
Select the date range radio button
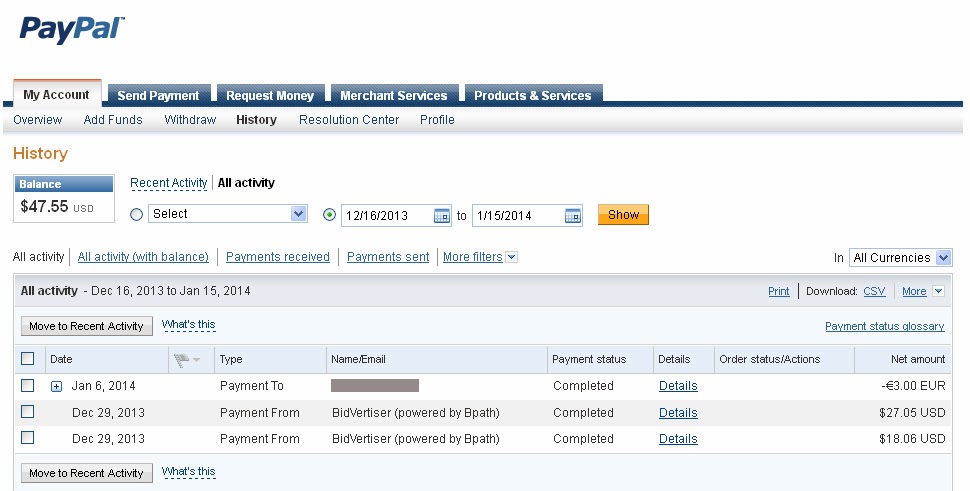tap(330, 214)
